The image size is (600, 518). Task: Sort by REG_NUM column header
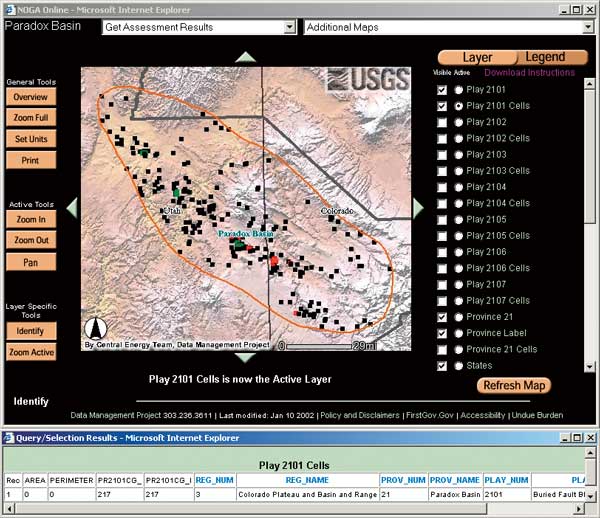click(x=214, y=480)
